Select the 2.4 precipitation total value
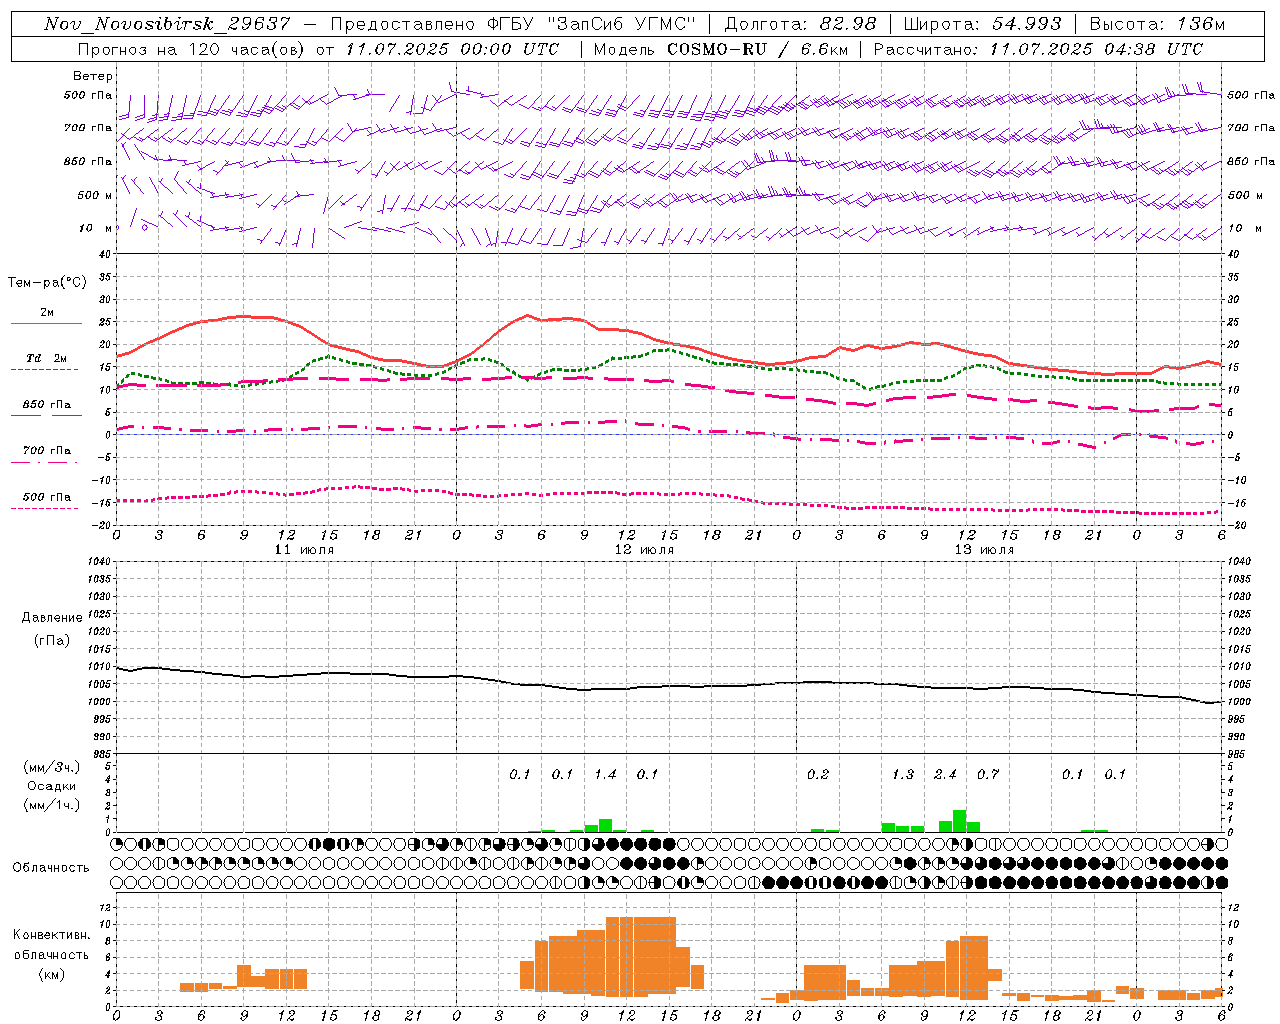Viewport: 1280px width, 1024px height. point(945,774)
